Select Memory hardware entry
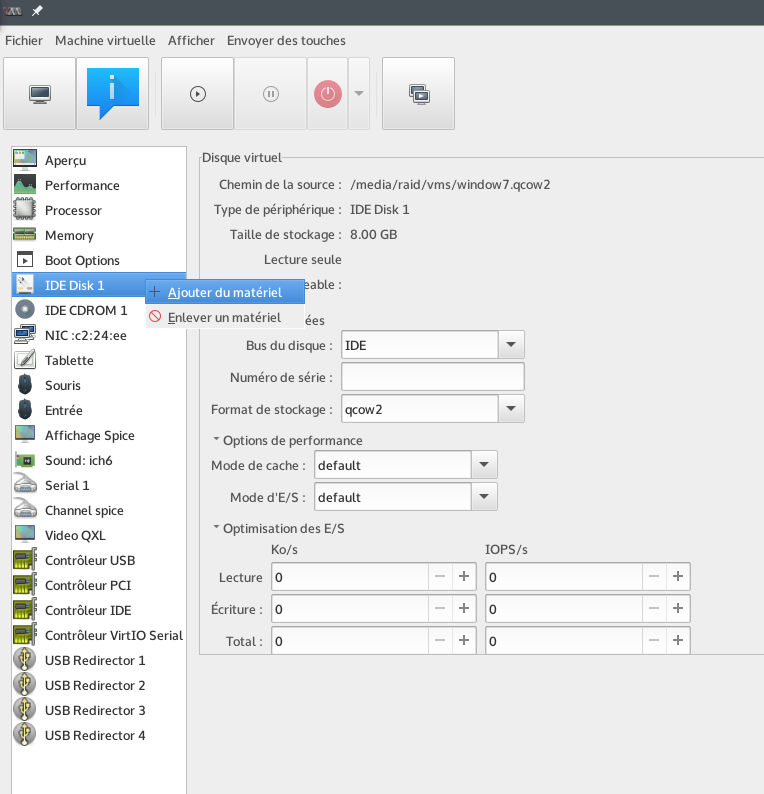764x794 pixels. point(99,235)
